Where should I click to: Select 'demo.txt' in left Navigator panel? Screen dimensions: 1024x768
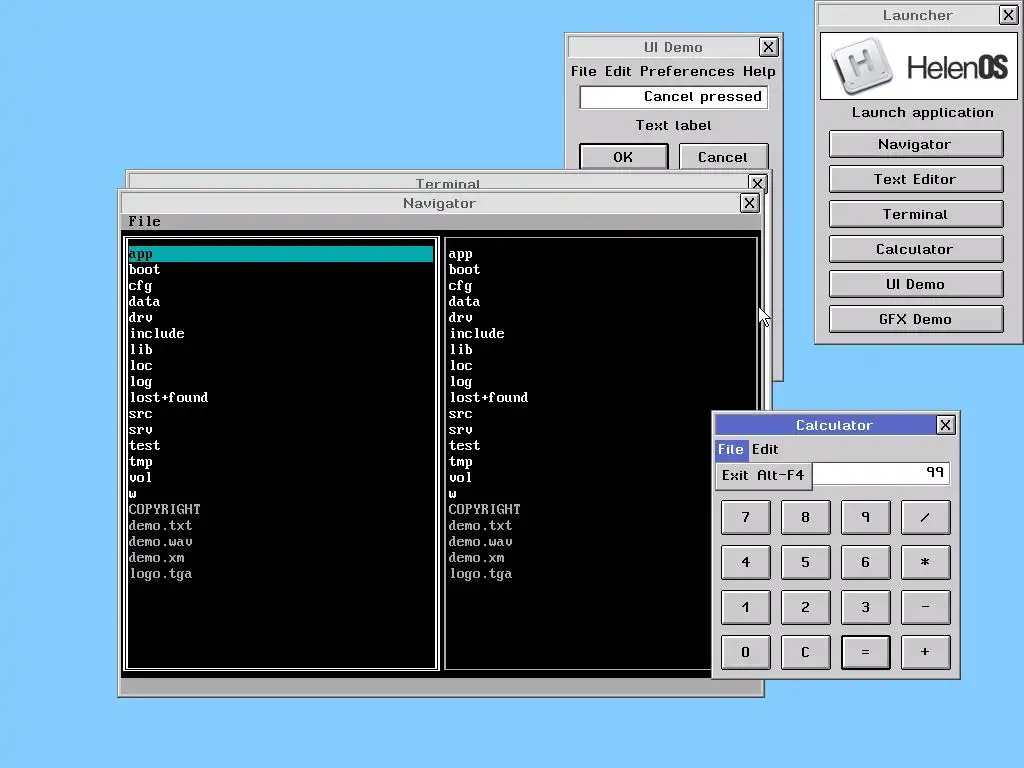coord(280,526)
